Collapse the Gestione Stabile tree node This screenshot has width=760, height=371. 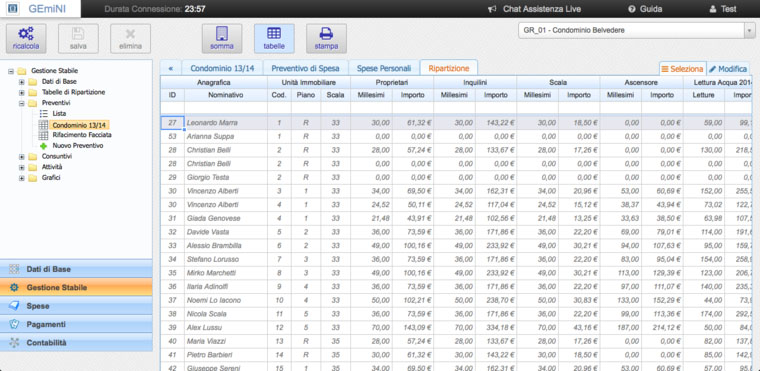[11, 71]
